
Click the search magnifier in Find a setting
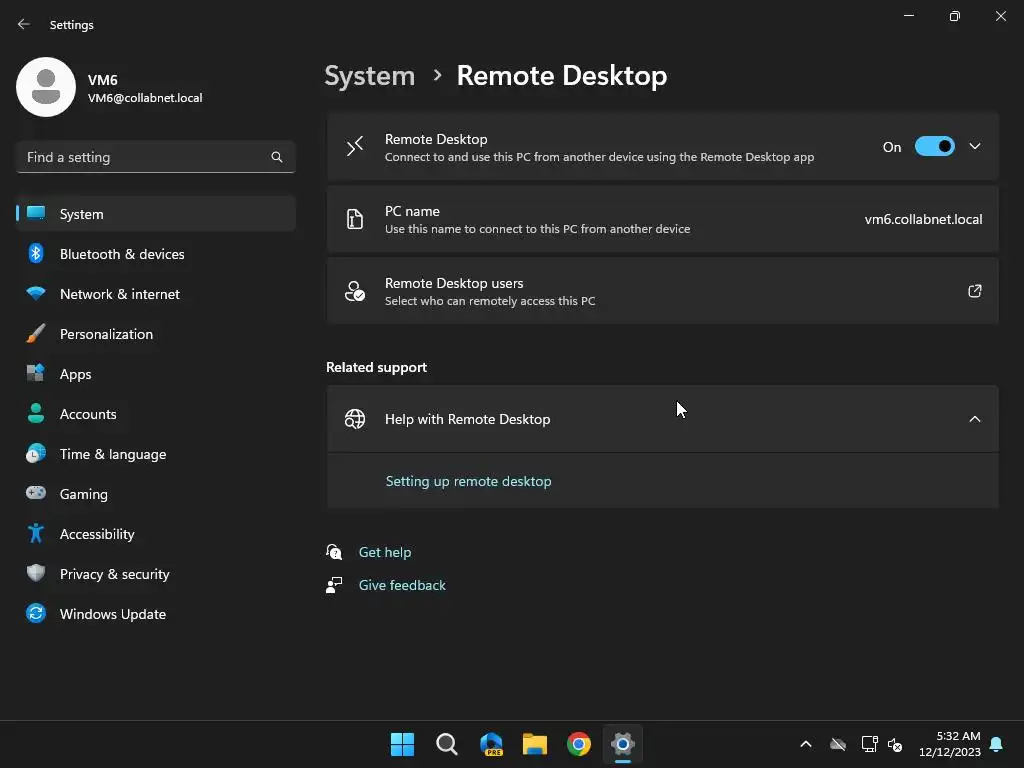(x=277, y=157)
